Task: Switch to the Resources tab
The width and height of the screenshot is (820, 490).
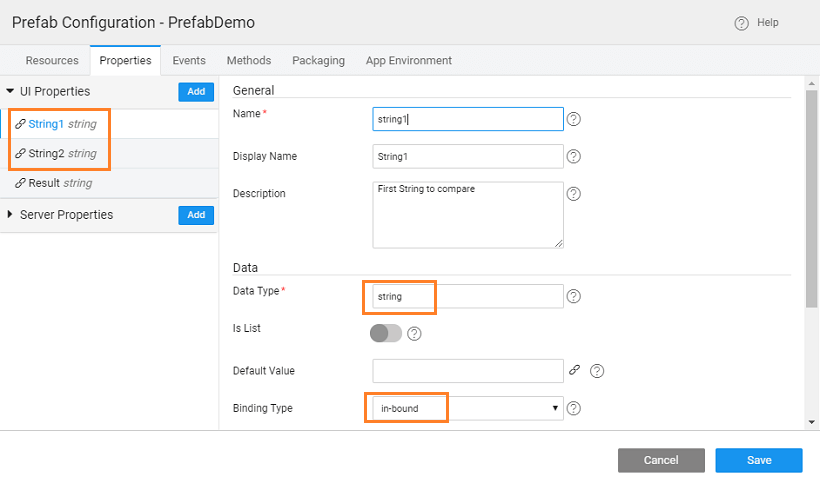Action: coord(52,60)
